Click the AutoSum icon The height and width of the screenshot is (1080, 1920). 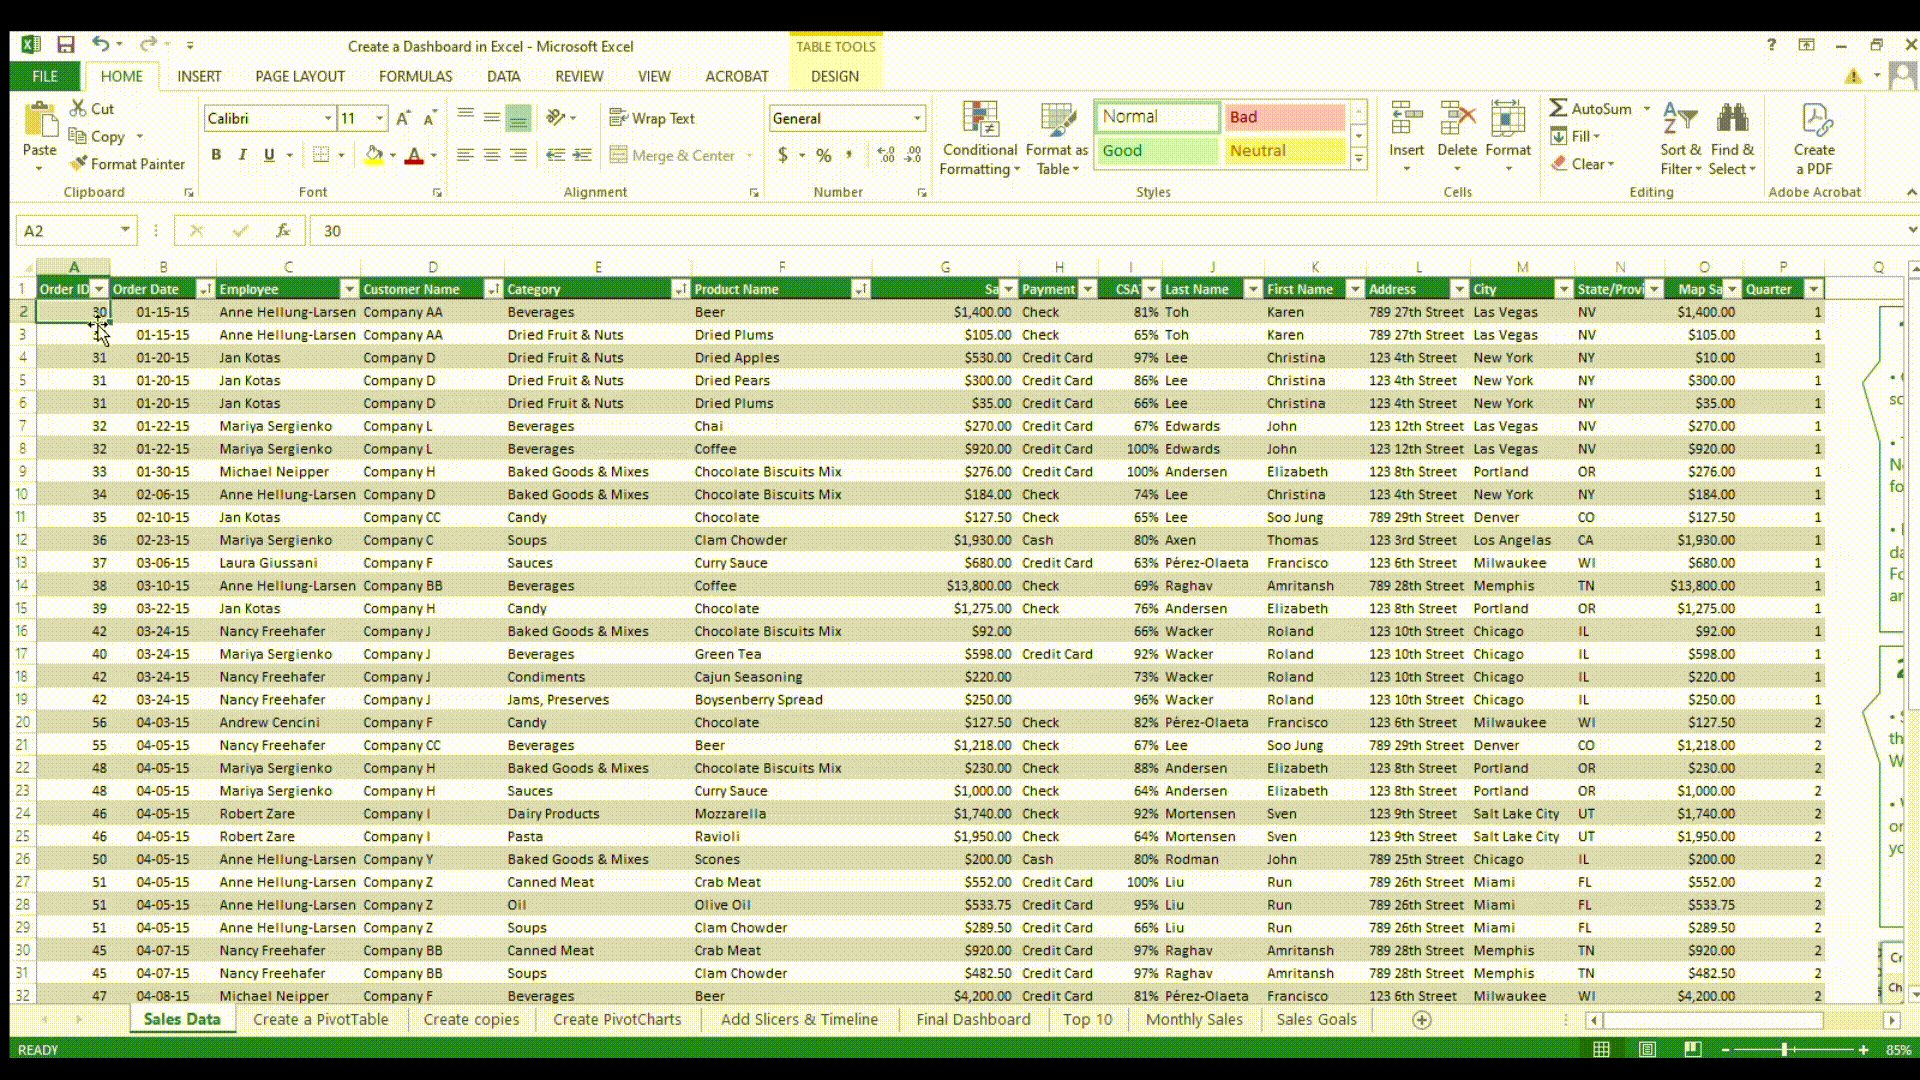pyautogui.click(x=1564, y=108)
